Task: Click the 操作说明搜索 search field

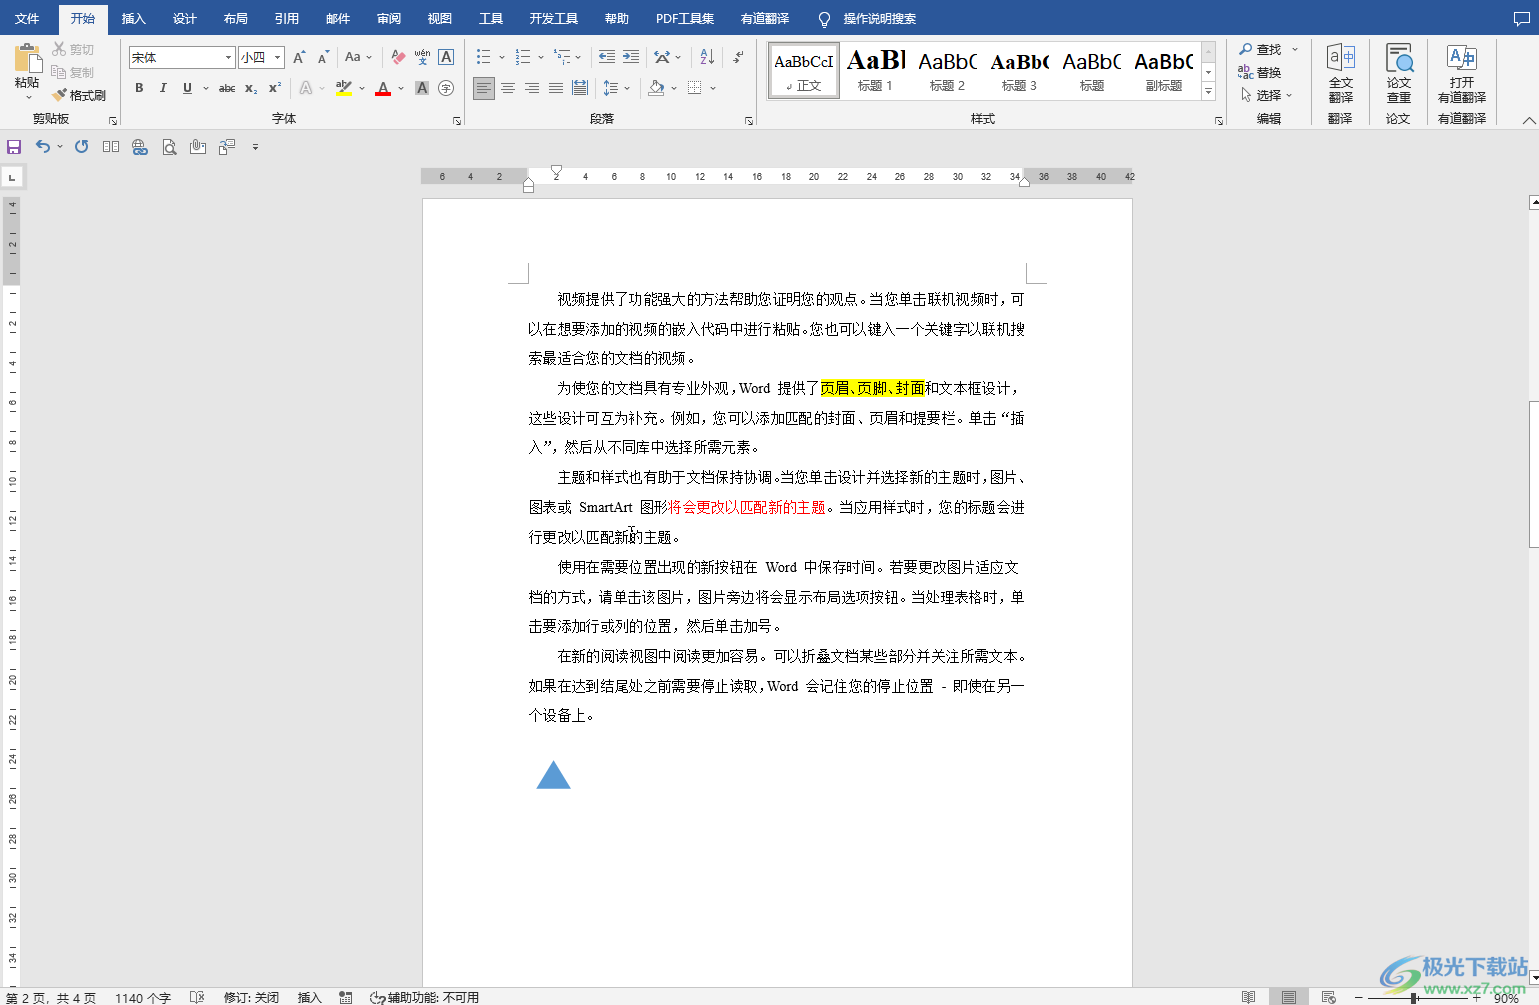Action: [x=879, y=19]
